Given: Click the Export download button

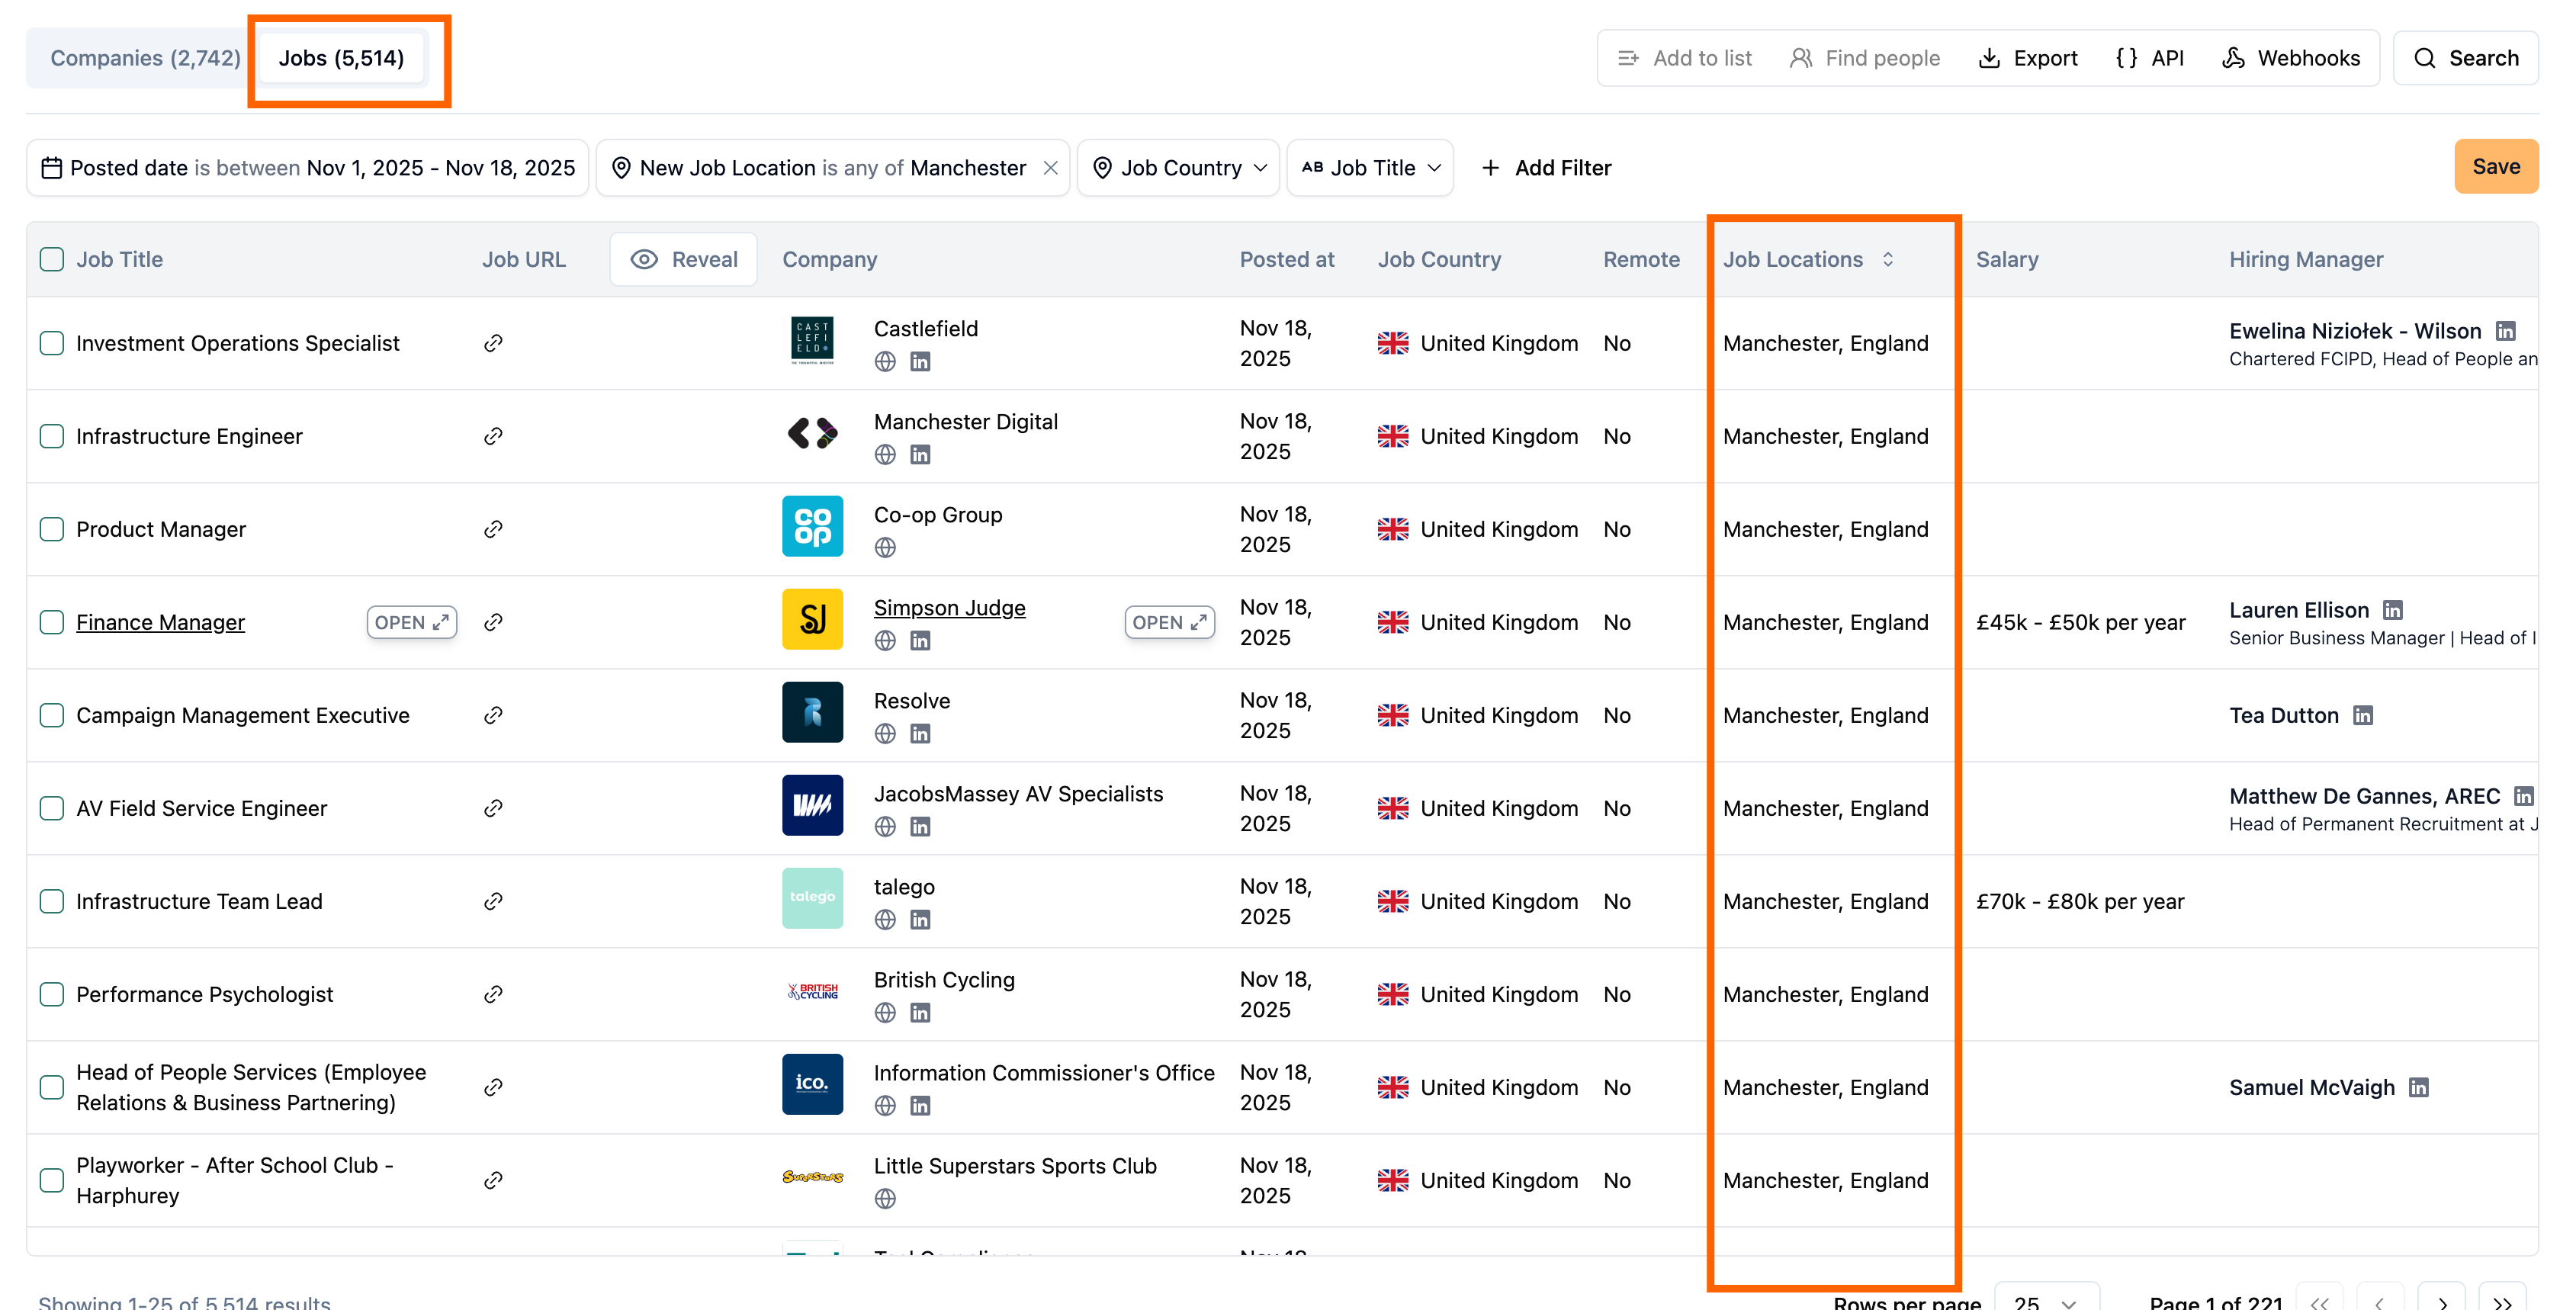Looking at the screenshot, I should coord(2028,58).
